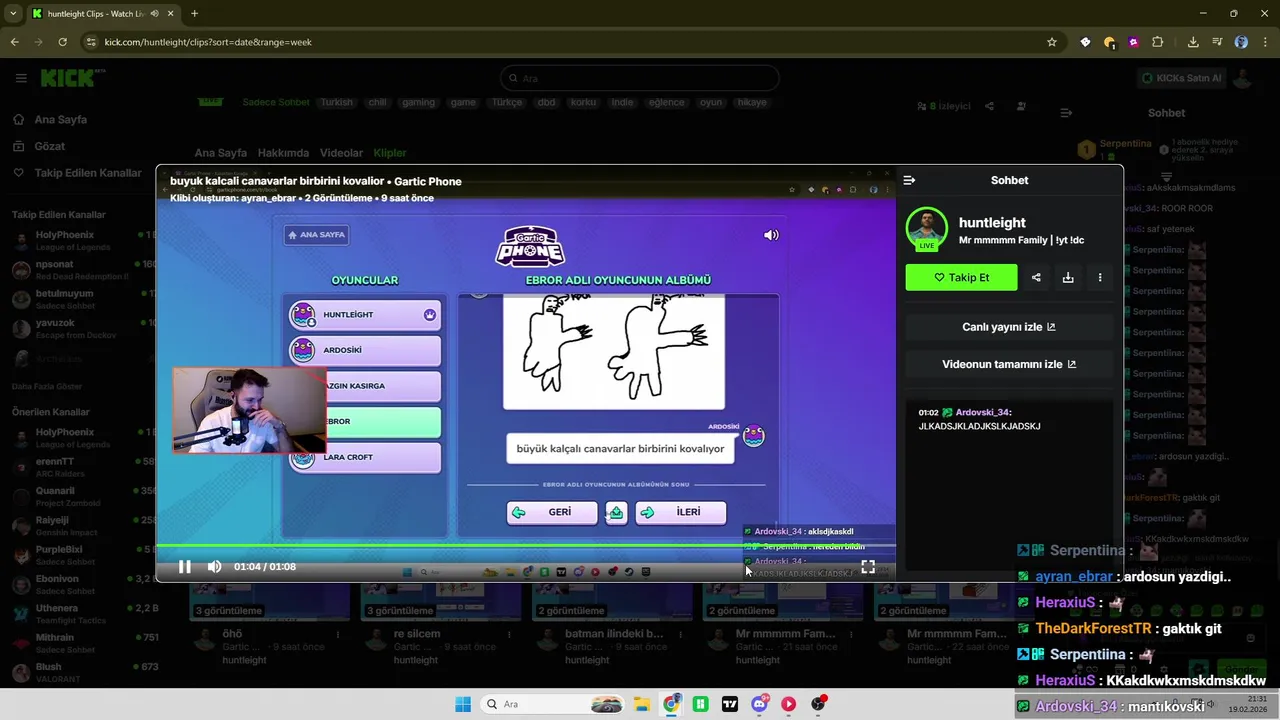Viewport: 1280px width, 720px height.
Task: Download the clip with the download icon
Action: (1068, 277)
